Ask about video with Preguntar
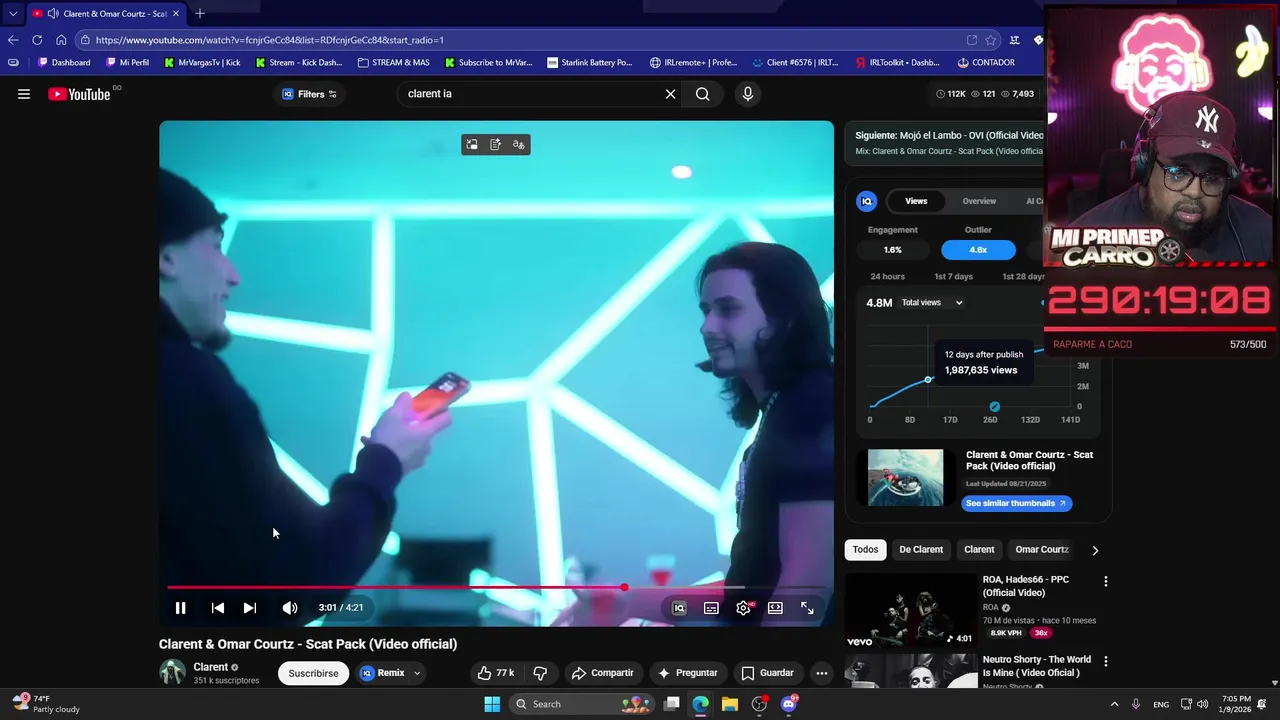Viewport: 1280px width, 720px height. (687, 673)
